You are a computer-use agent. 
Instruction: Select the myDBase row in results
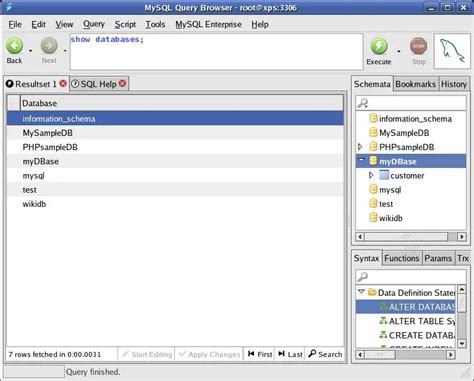175,161
